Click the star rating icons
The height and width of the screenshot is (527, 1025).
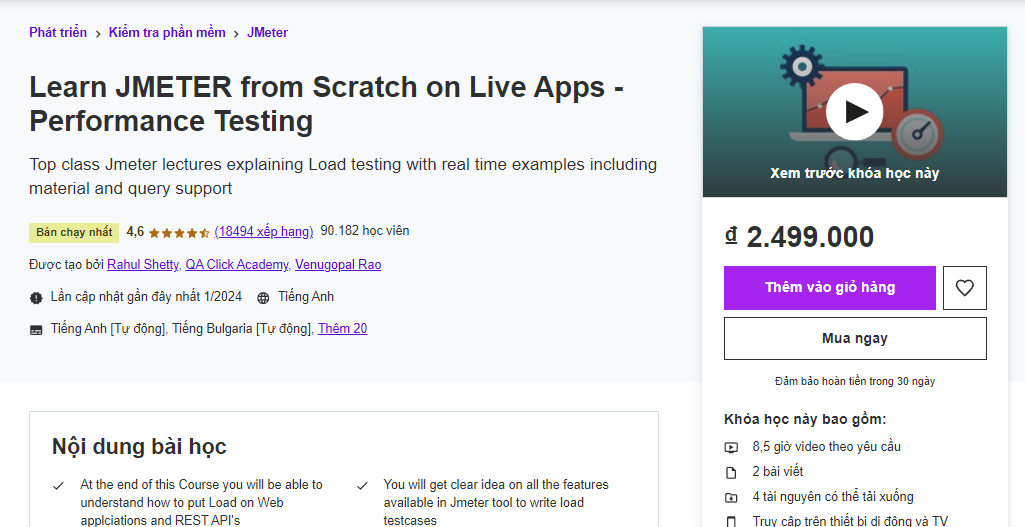click(179, 232)
